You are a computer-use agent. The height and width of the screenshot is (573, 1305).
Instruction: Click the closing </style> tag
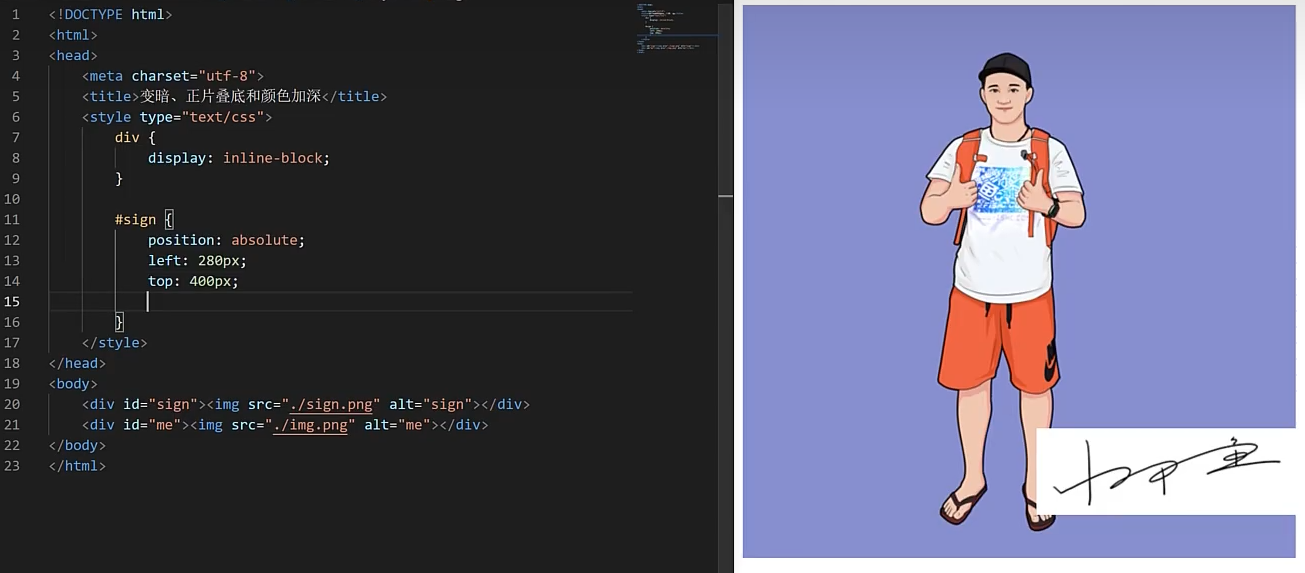point(115,342)
